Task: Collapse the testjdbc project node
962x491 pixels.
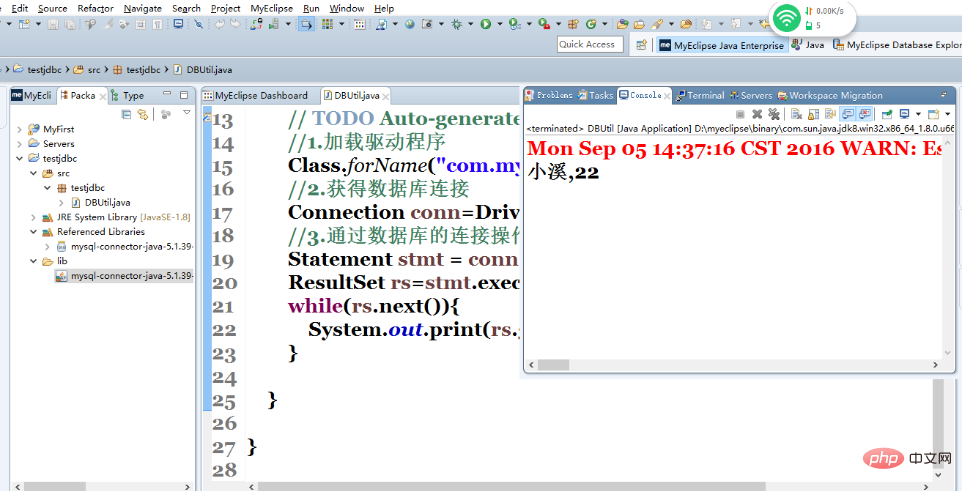Action: [x=20, y=158]
